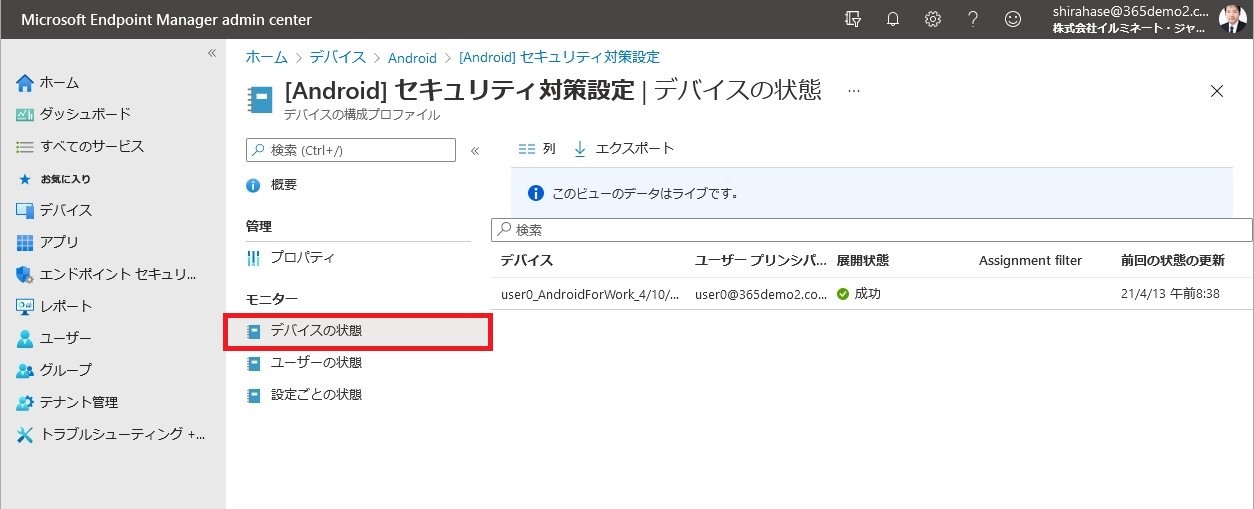Click Android breadcrumb link
Screen dimensions: 1254x509
coord(412,58)
